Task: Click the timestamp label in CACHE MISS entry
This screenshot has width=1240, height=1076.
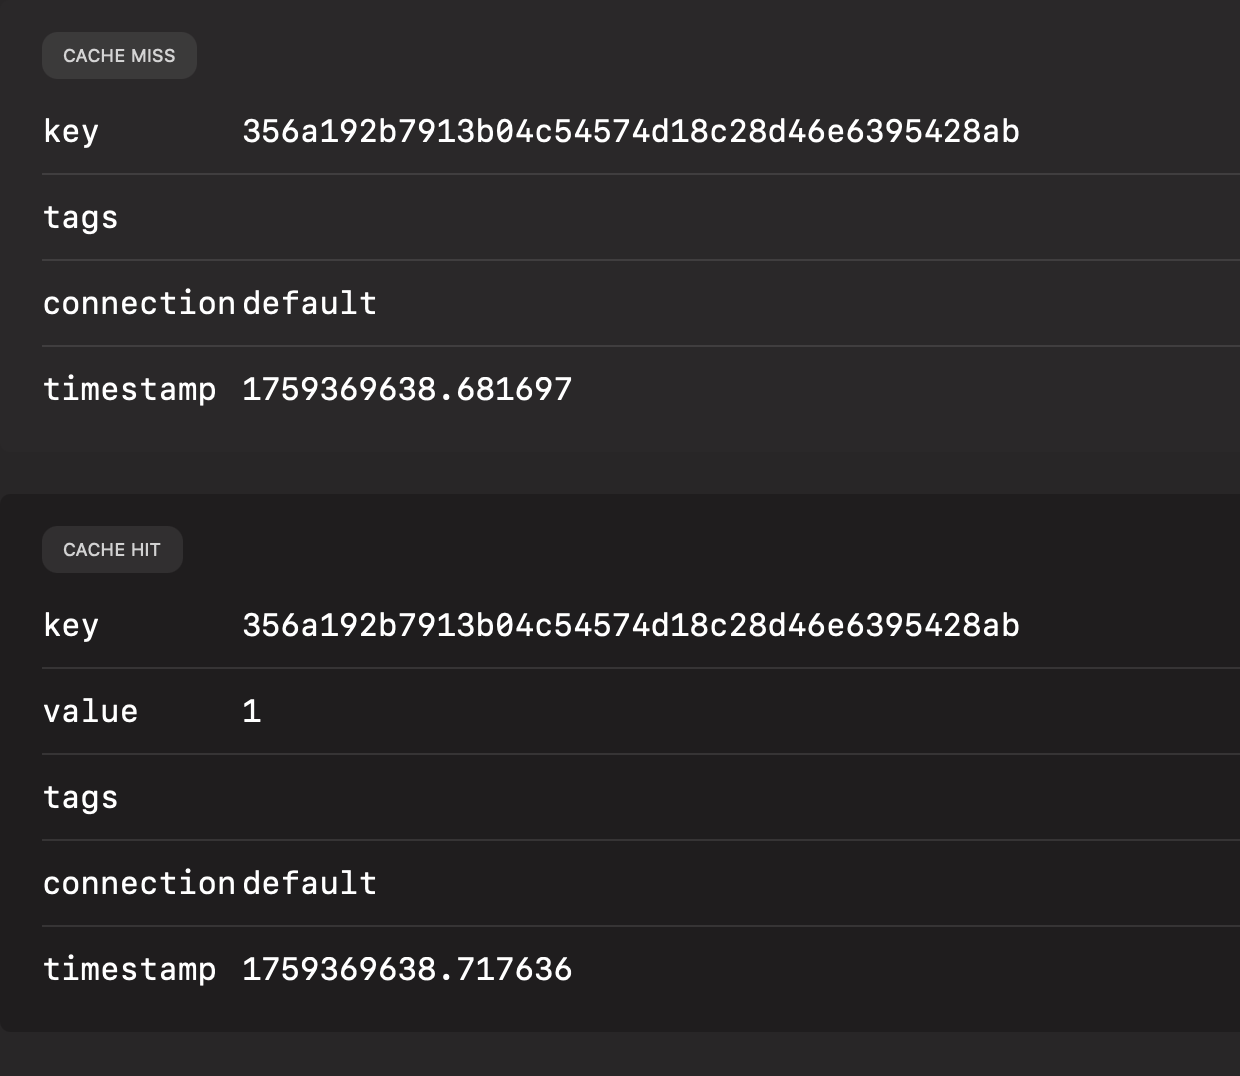Action: tap(129, 389)
